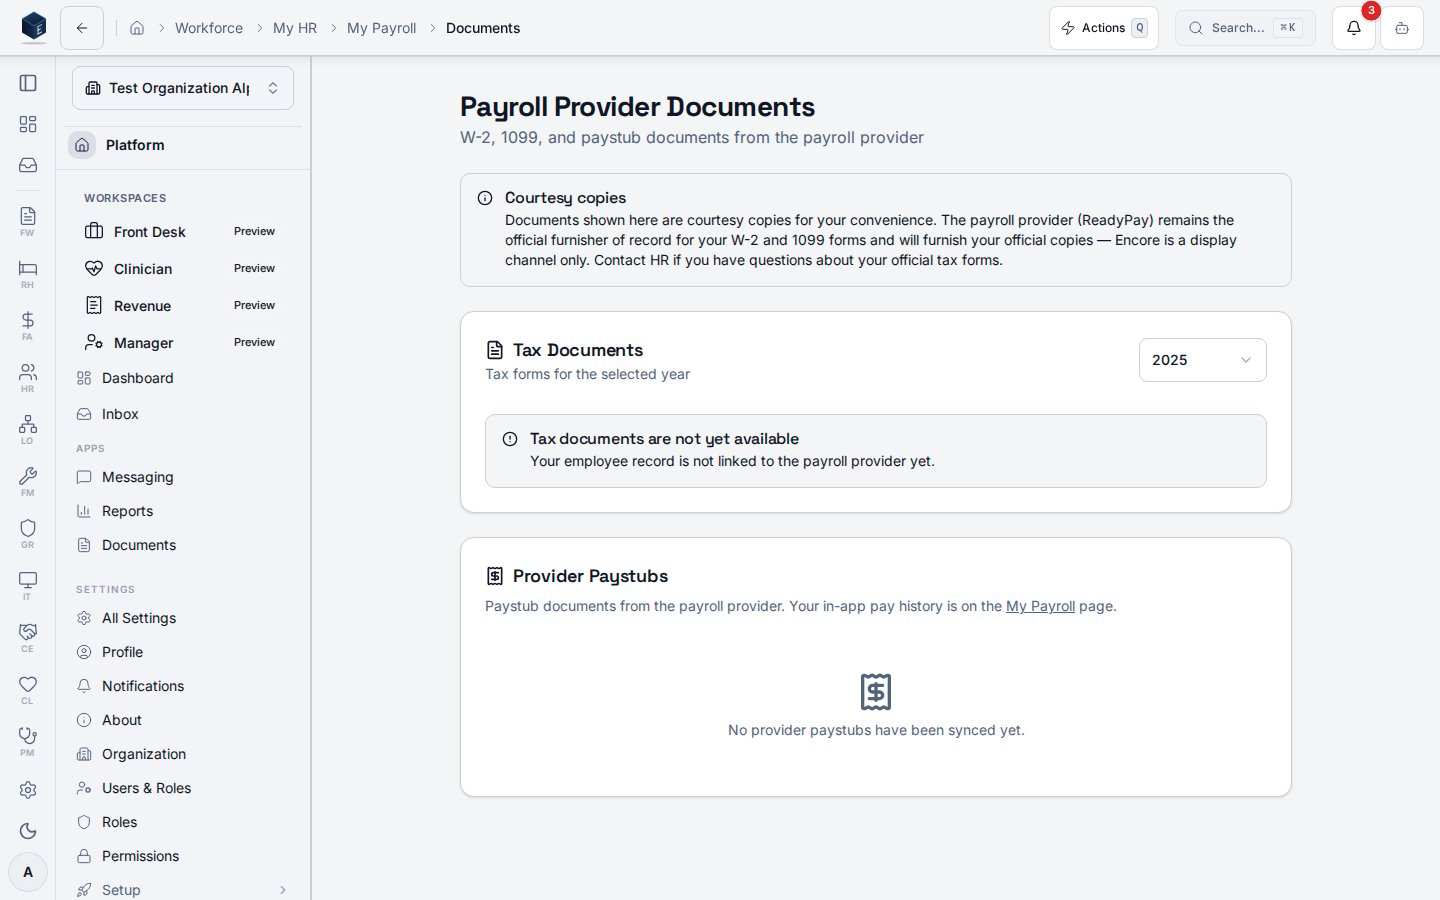Open the GR shield module icon
Viewport: 1440px width, 900px height.
(28, 533)
